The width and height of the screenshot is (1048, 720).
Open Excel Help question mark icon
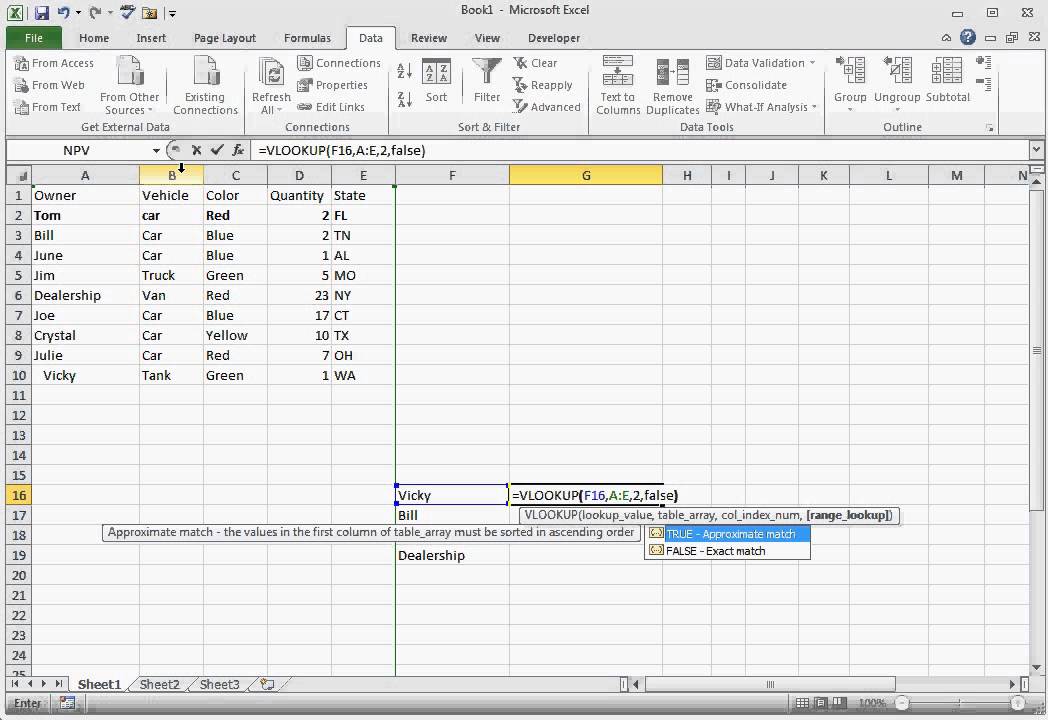click(967, 37)
